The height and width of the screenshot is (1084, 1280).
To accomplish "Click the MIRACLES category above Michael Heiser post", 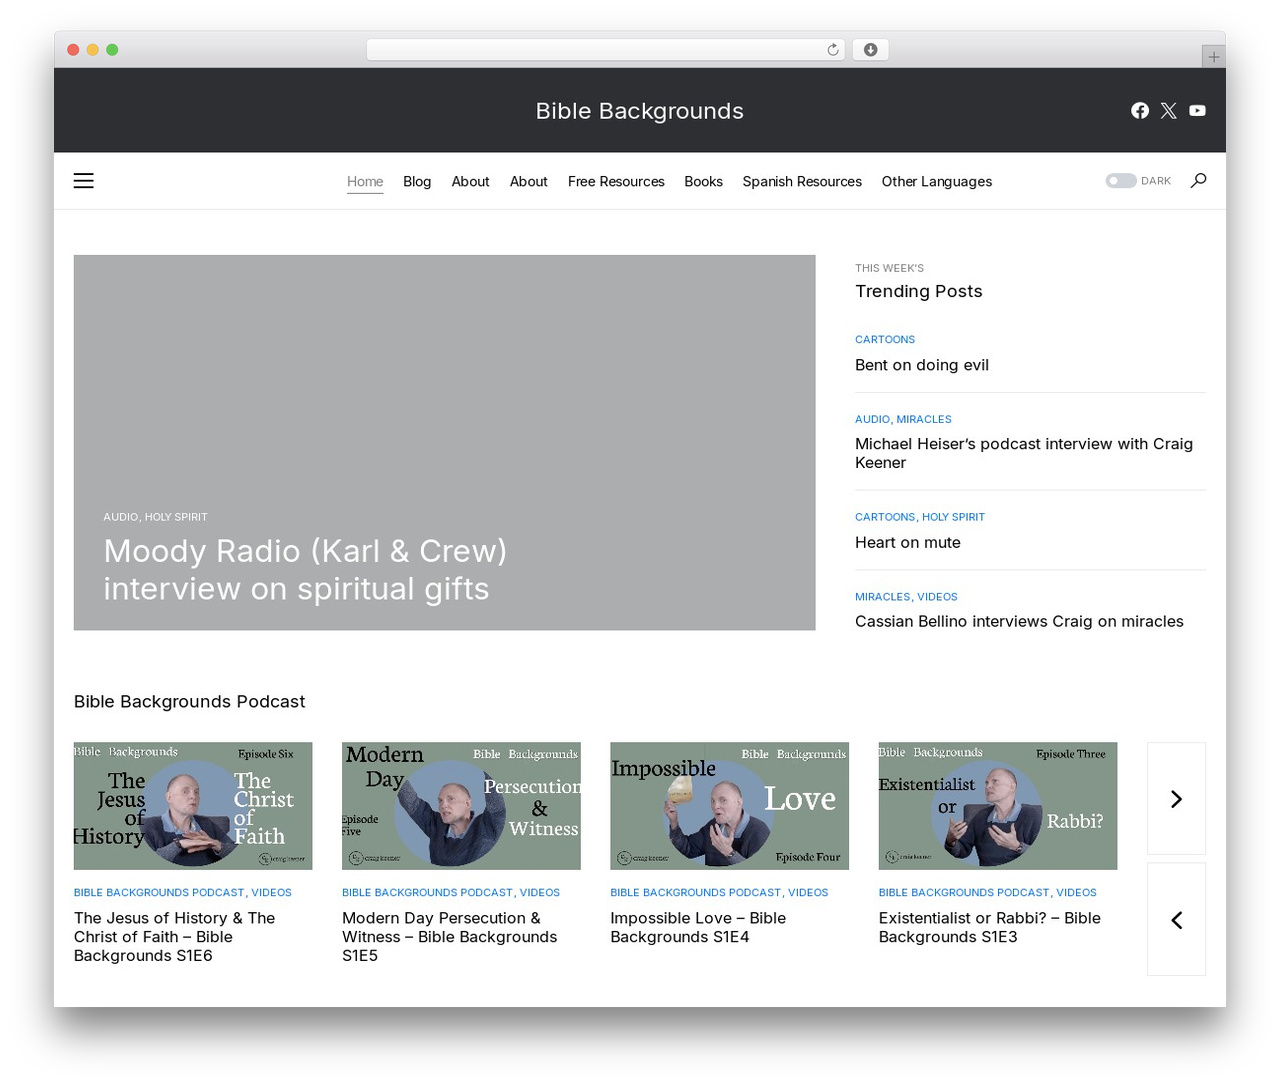I will (924, 419).
